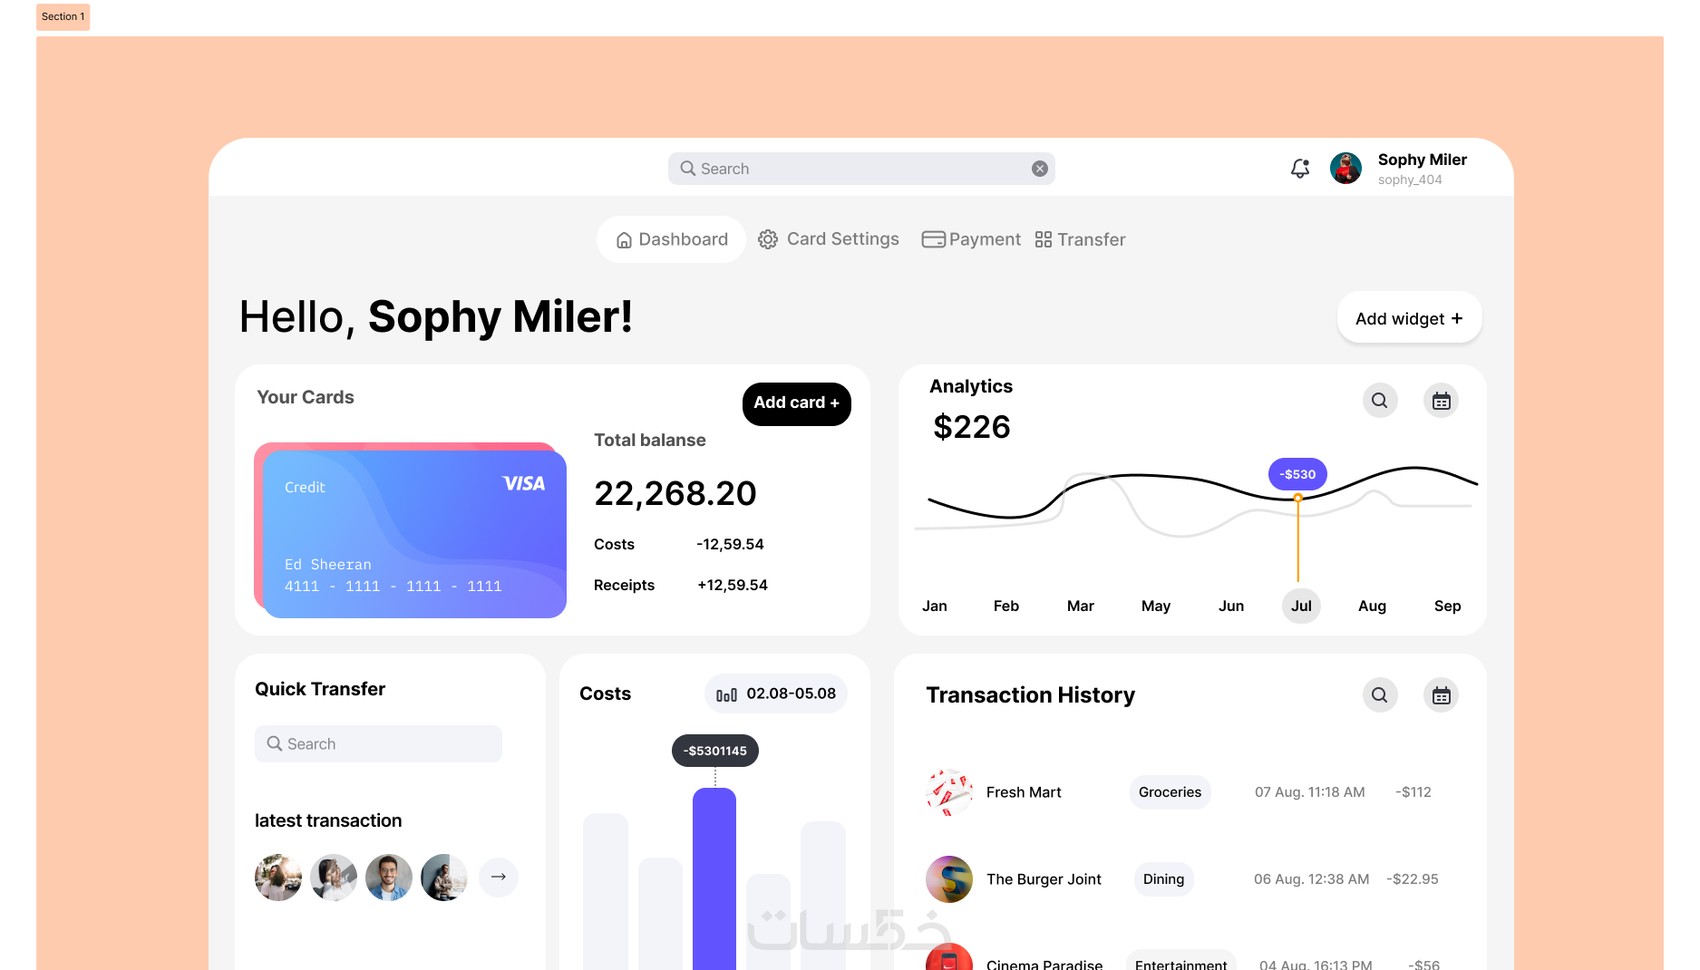Select Mar on the Analytics chart
This screenshot has height=970, width=1700.
tap(1080, 606)
